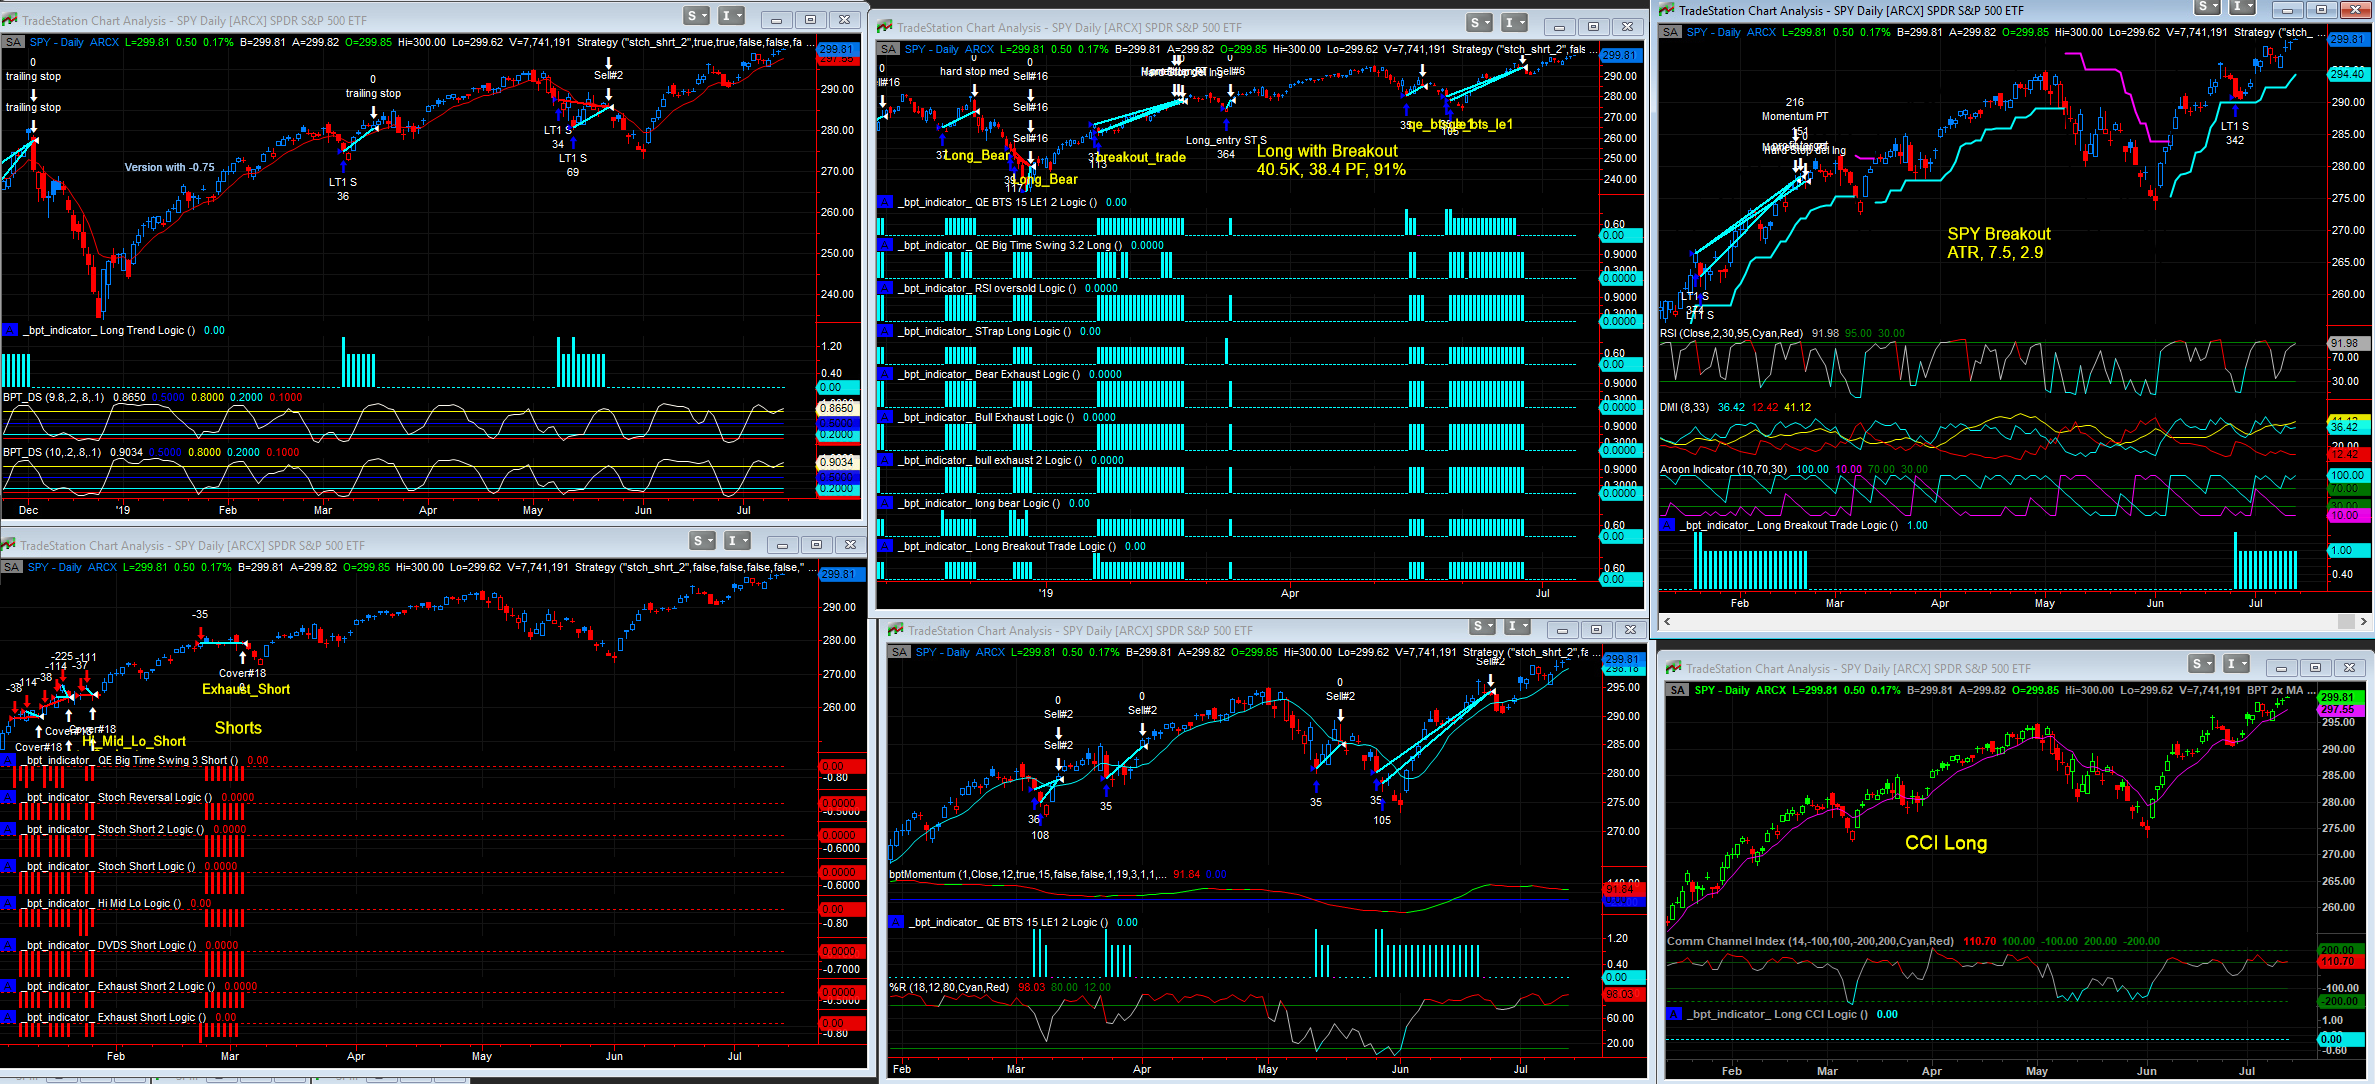This screenshot has width=2375, height=1084.
Task: Click the bptMomentum indicator label
Action: pos(922,874)
